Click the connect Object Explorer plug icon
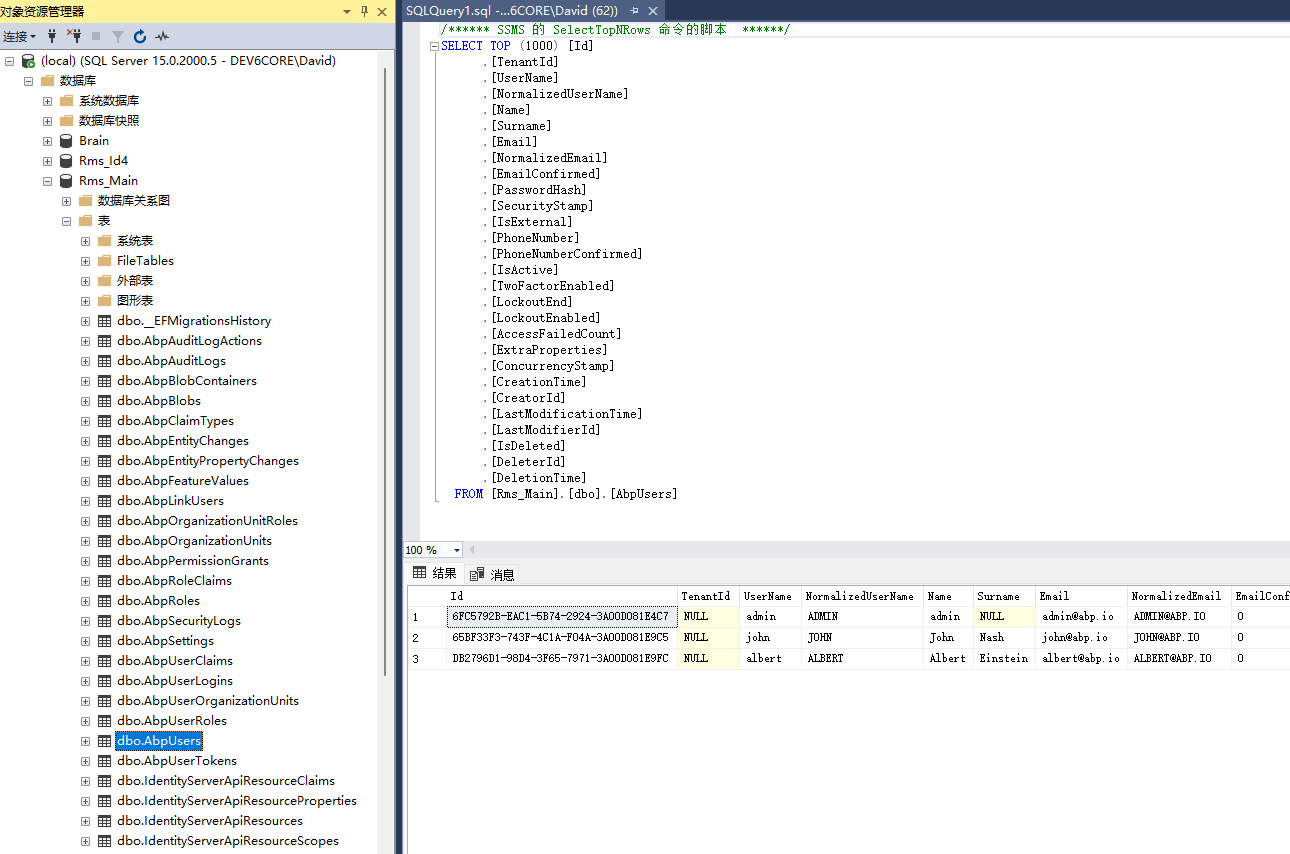The width and height of the screenshot is (1290, 854). pos(52,36)
